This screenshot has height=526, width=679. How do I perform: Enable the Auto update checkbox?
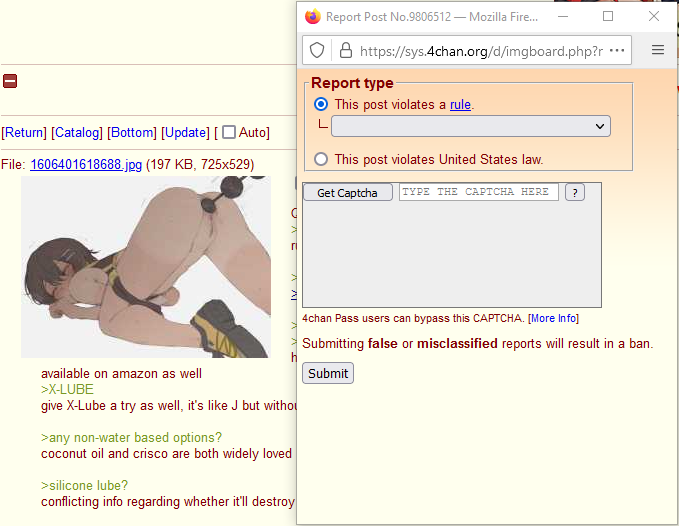tap(229, 132)
